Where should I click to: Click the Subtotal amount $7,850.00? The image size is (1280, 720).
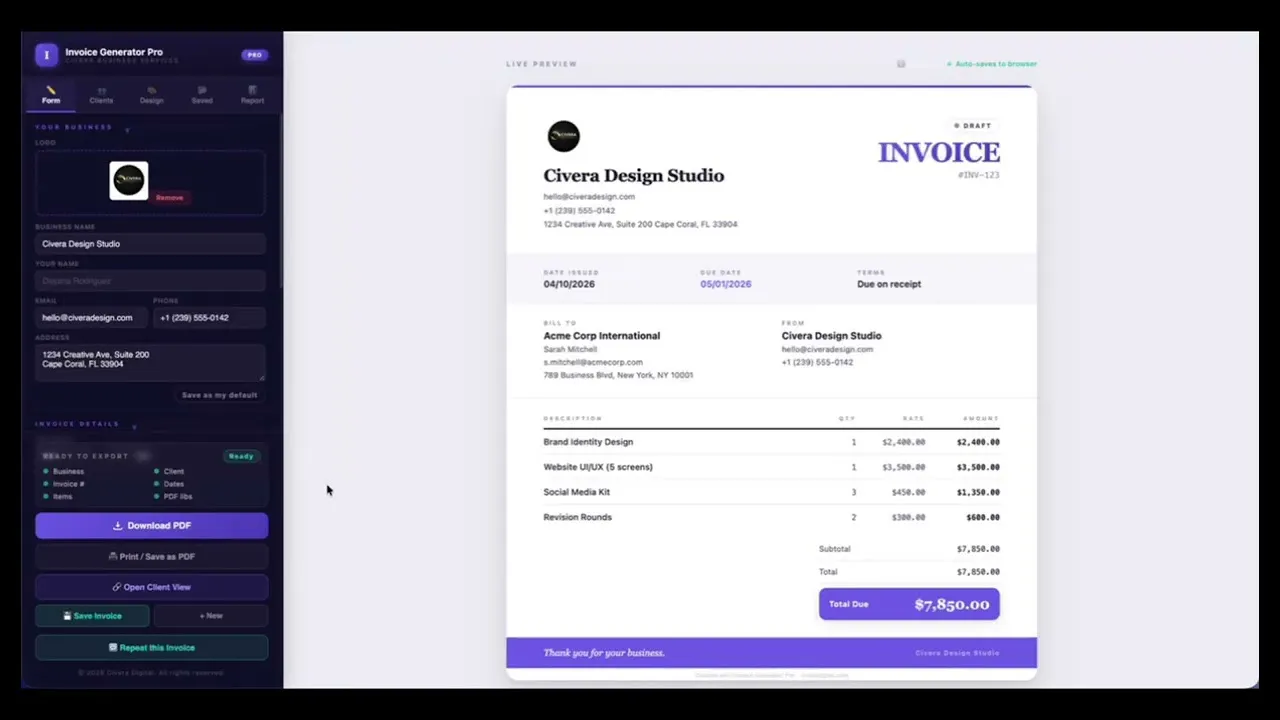[977, 549]
